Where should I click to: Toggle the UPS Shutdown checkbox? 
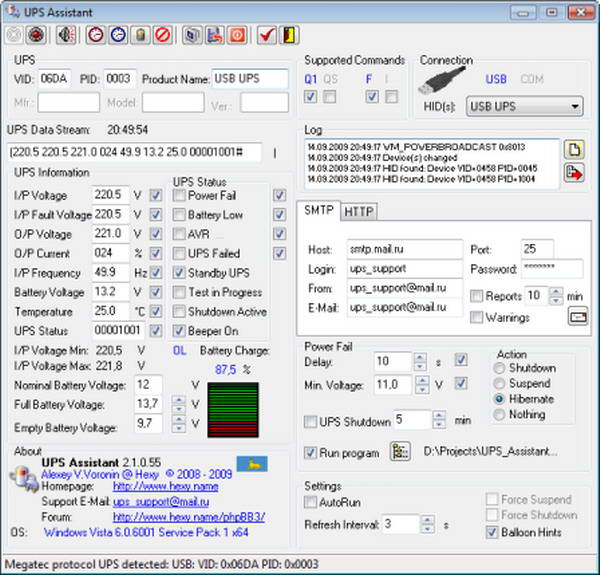pyautogui.click(x=310, y=421)
